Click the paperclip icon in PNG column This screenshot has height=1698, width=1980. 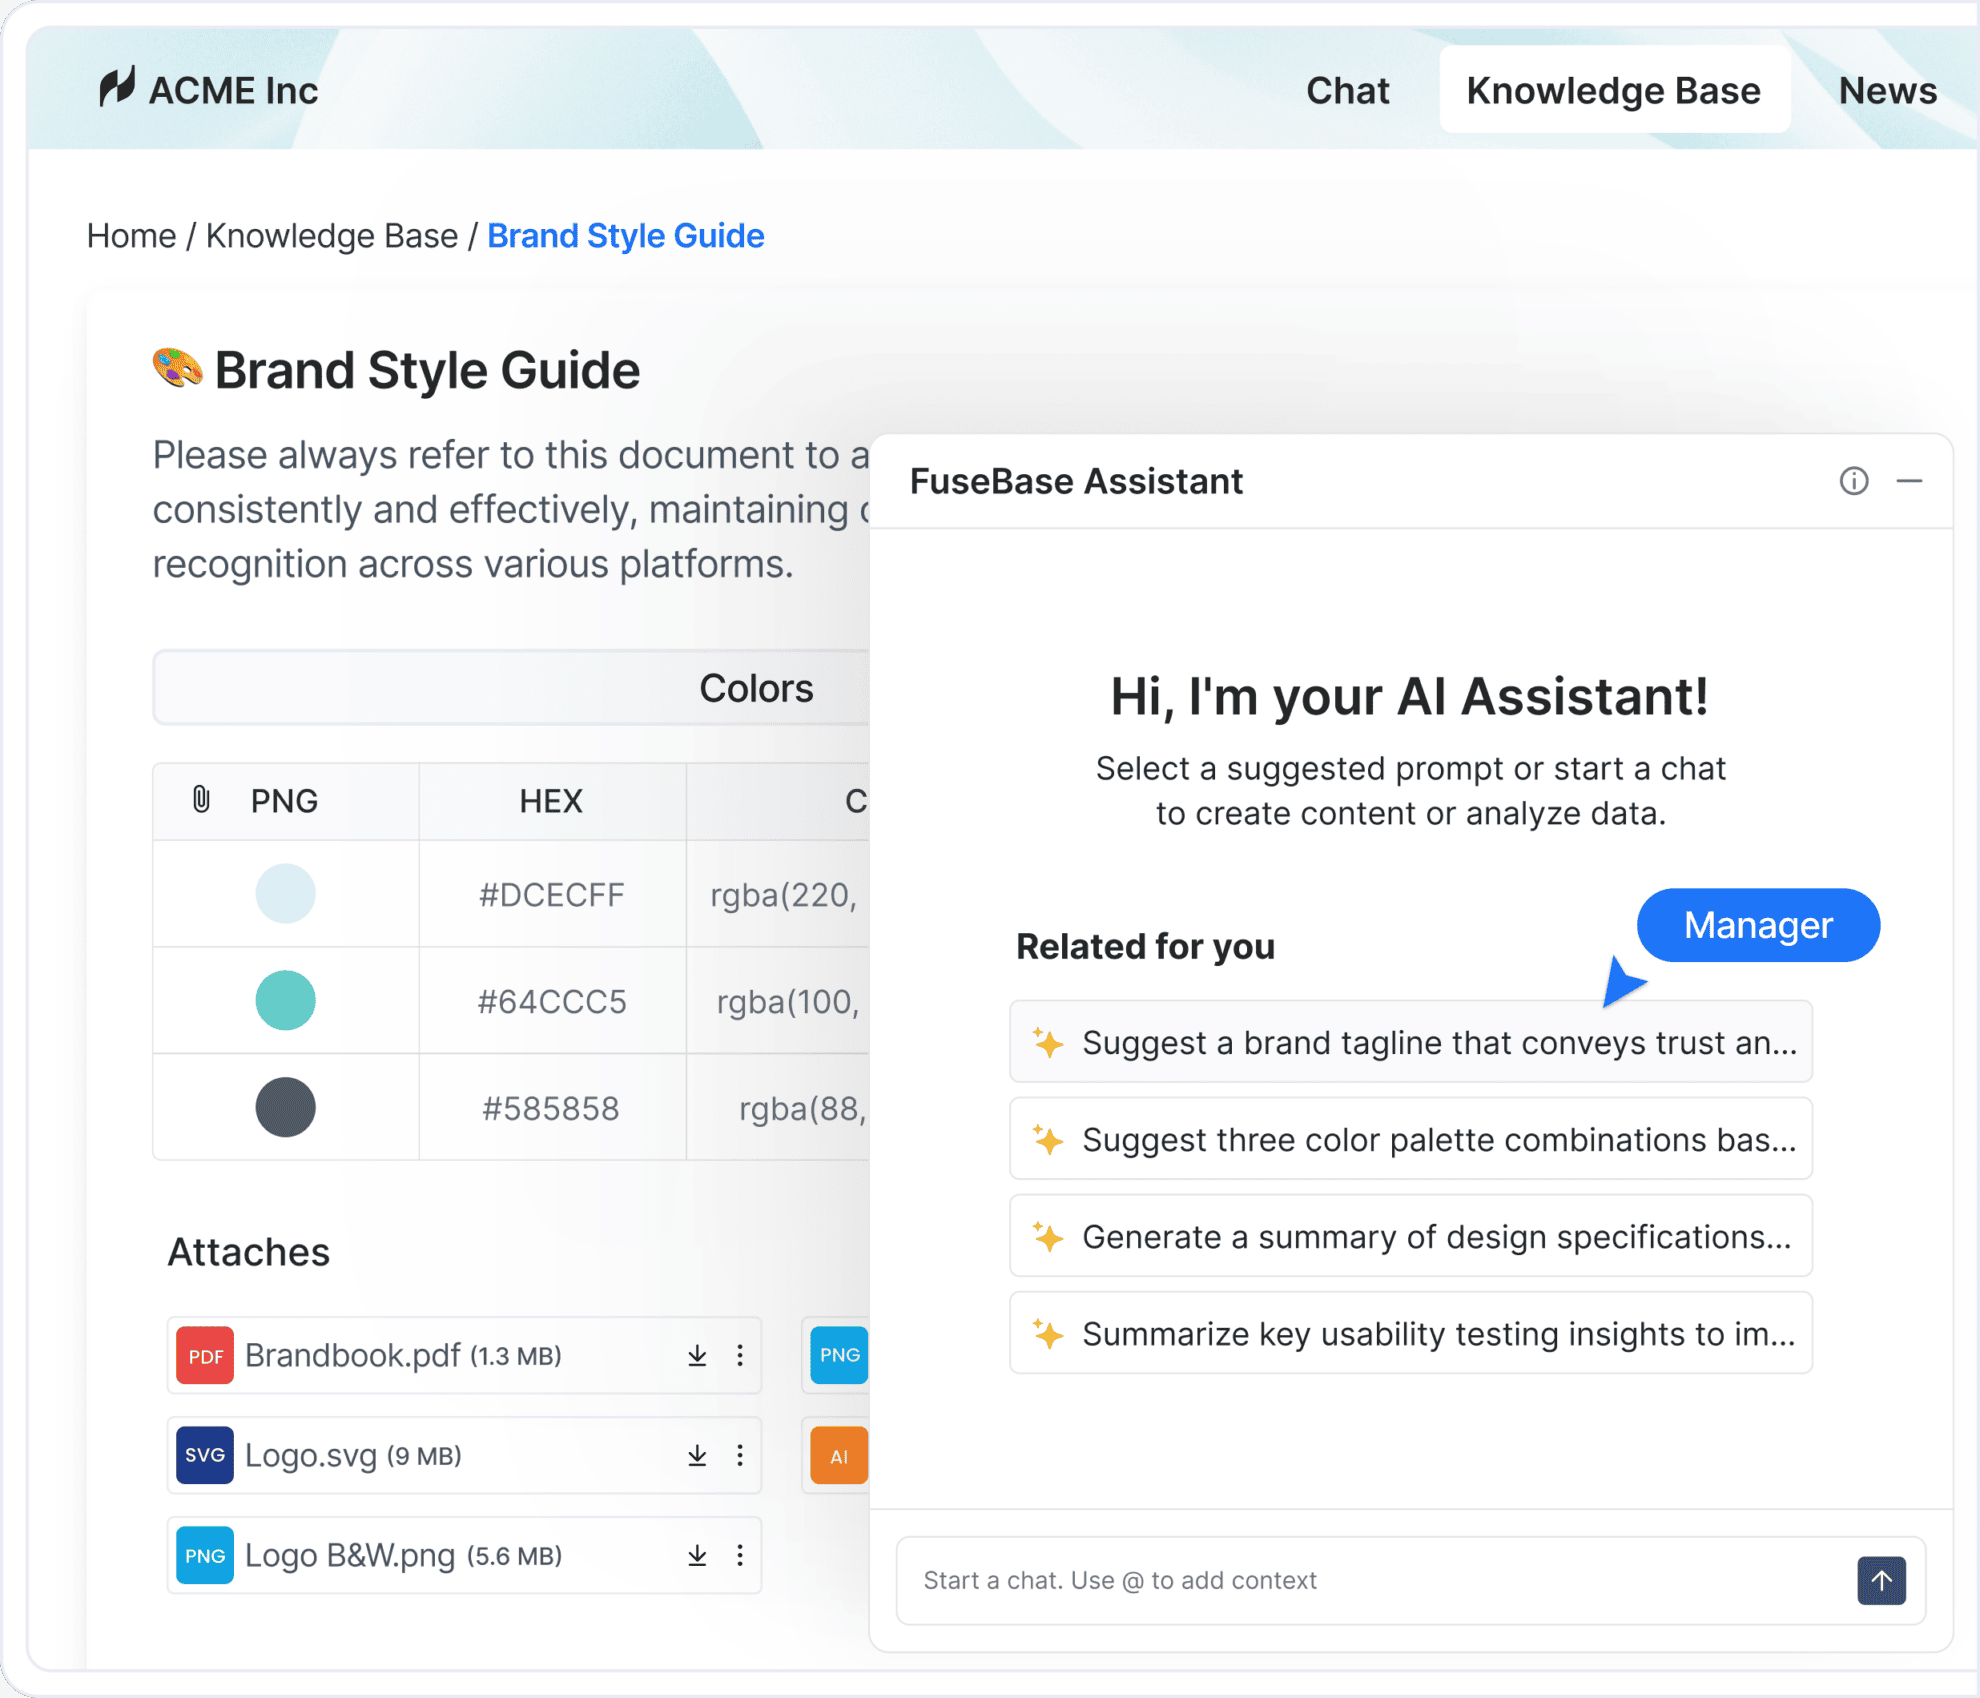[201, 800]
